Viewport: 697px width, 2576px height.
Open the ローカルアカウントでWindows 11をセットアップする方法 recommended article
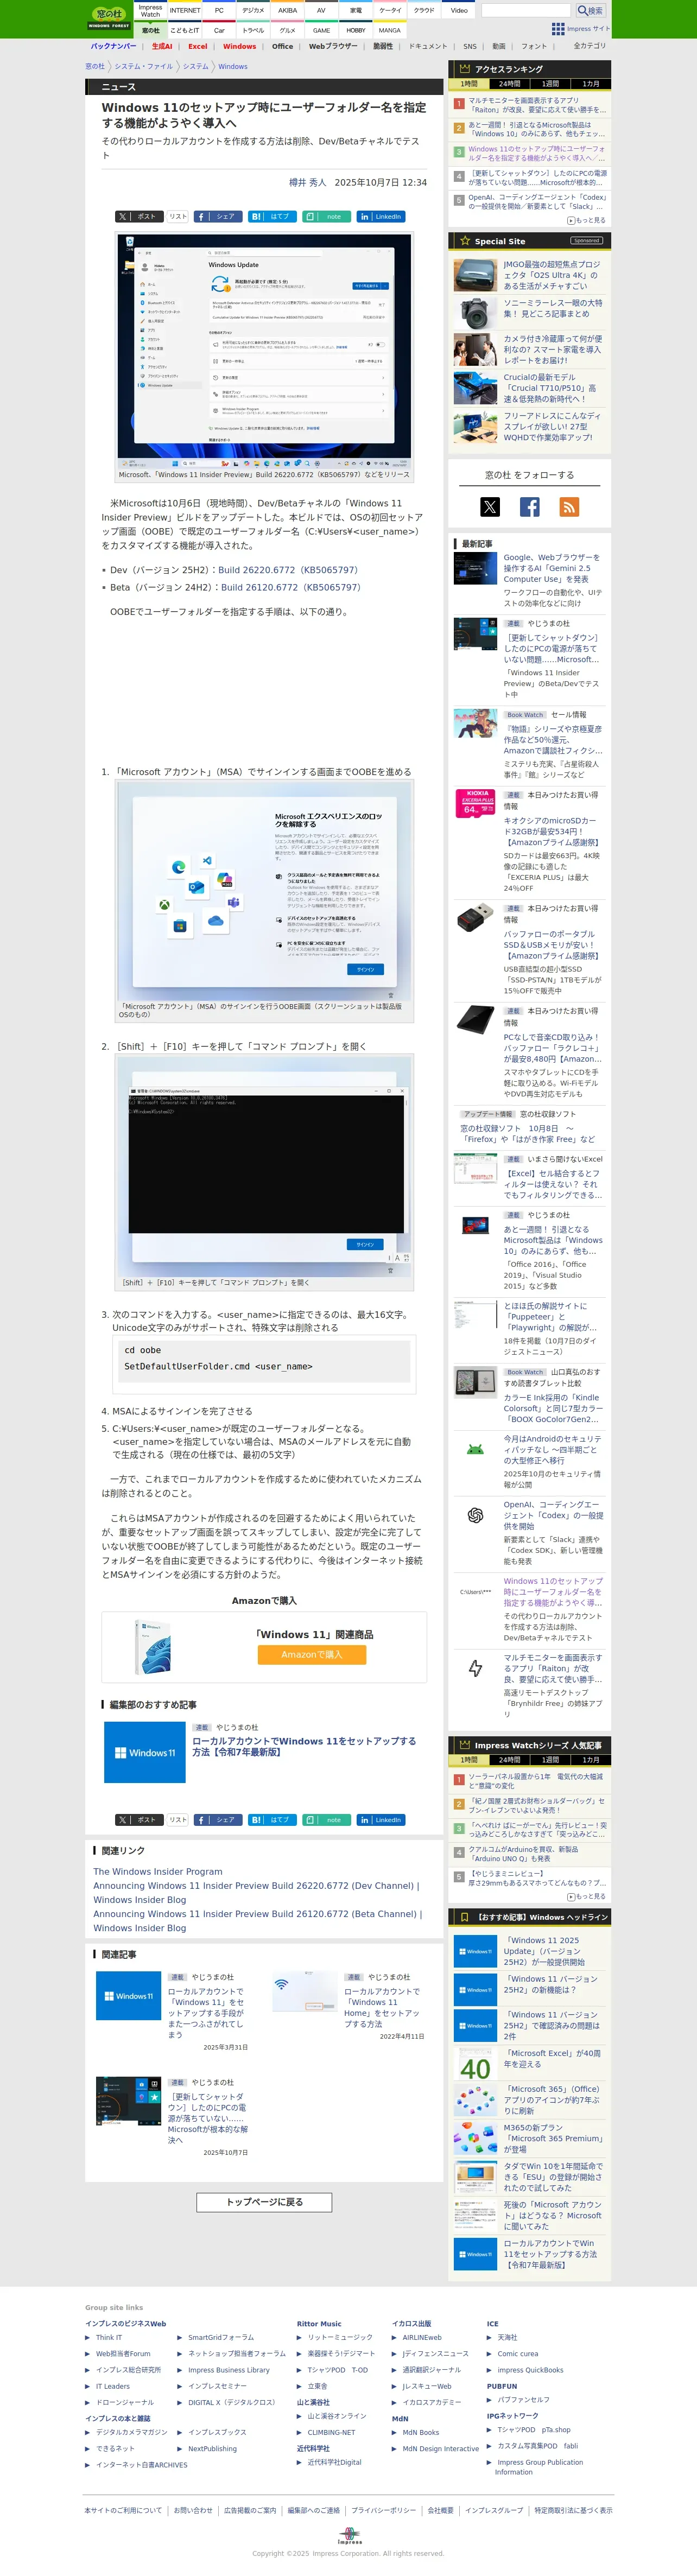tap(304, 1746)
